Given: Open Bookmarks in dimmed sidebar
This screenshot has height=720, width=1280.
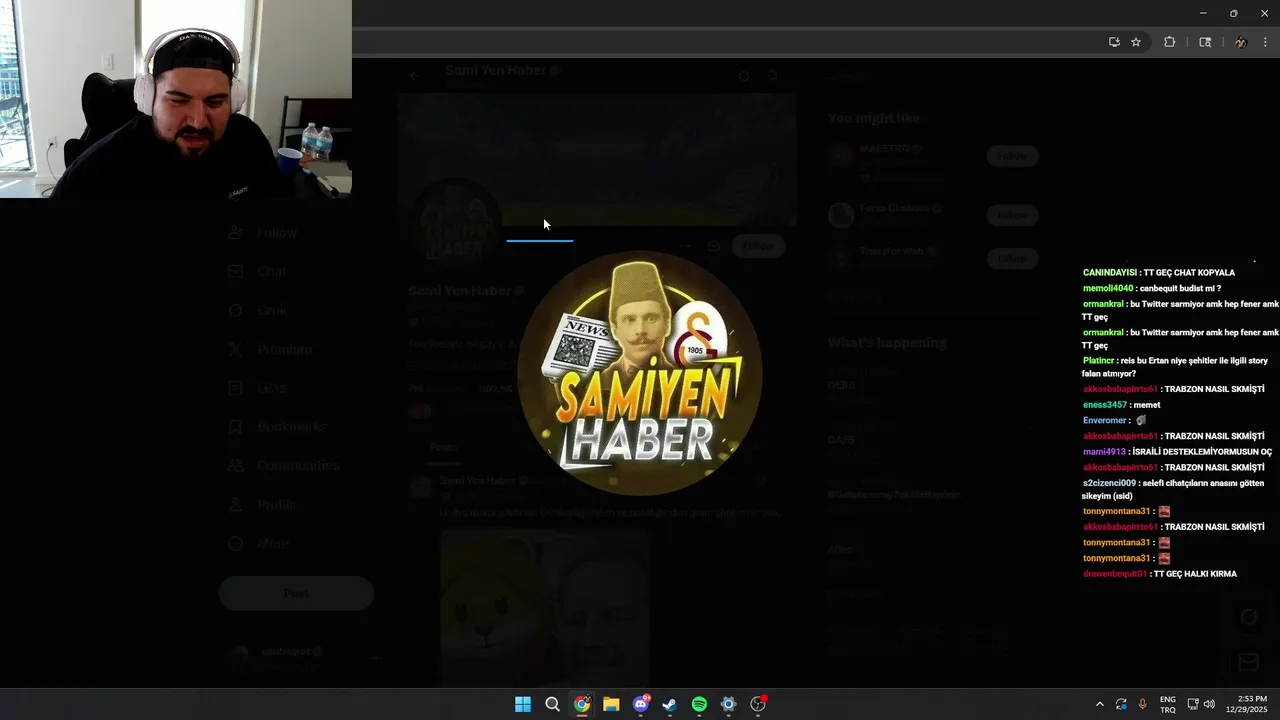Looking at the screenshot, I should [x=277, y=426].
